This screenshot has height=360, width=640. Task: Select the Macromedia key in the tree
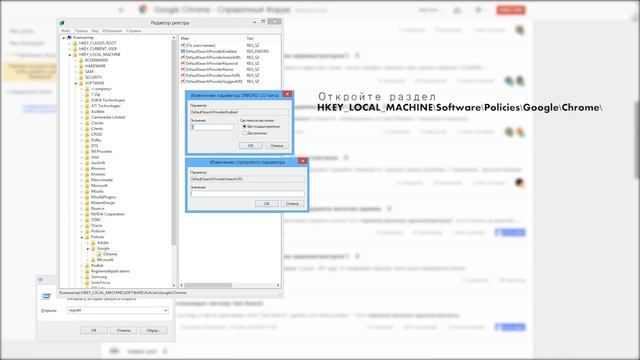tap(102, 180)
